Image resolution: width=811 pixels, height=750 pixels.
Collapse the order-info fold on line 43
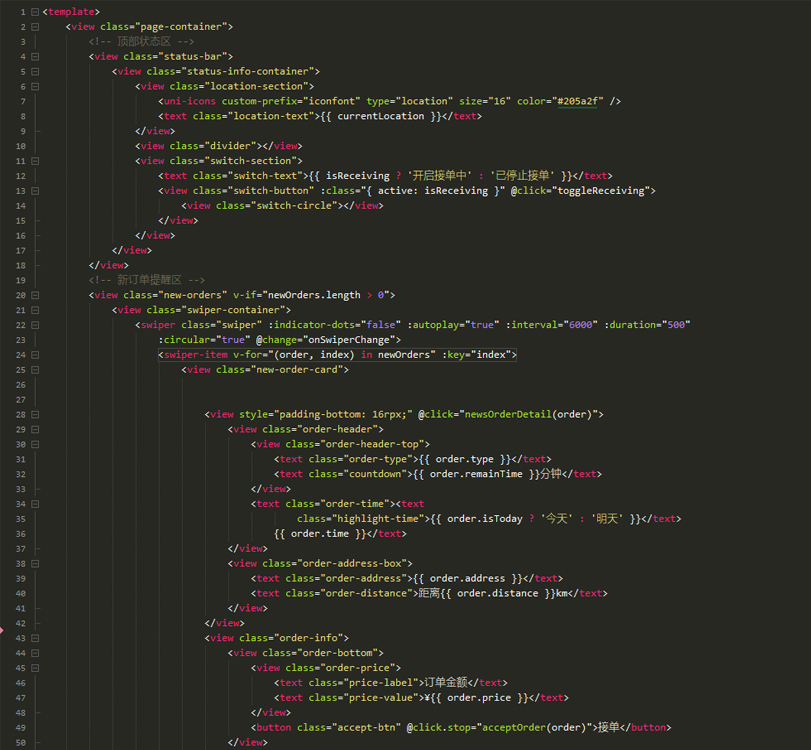[35, 638]
